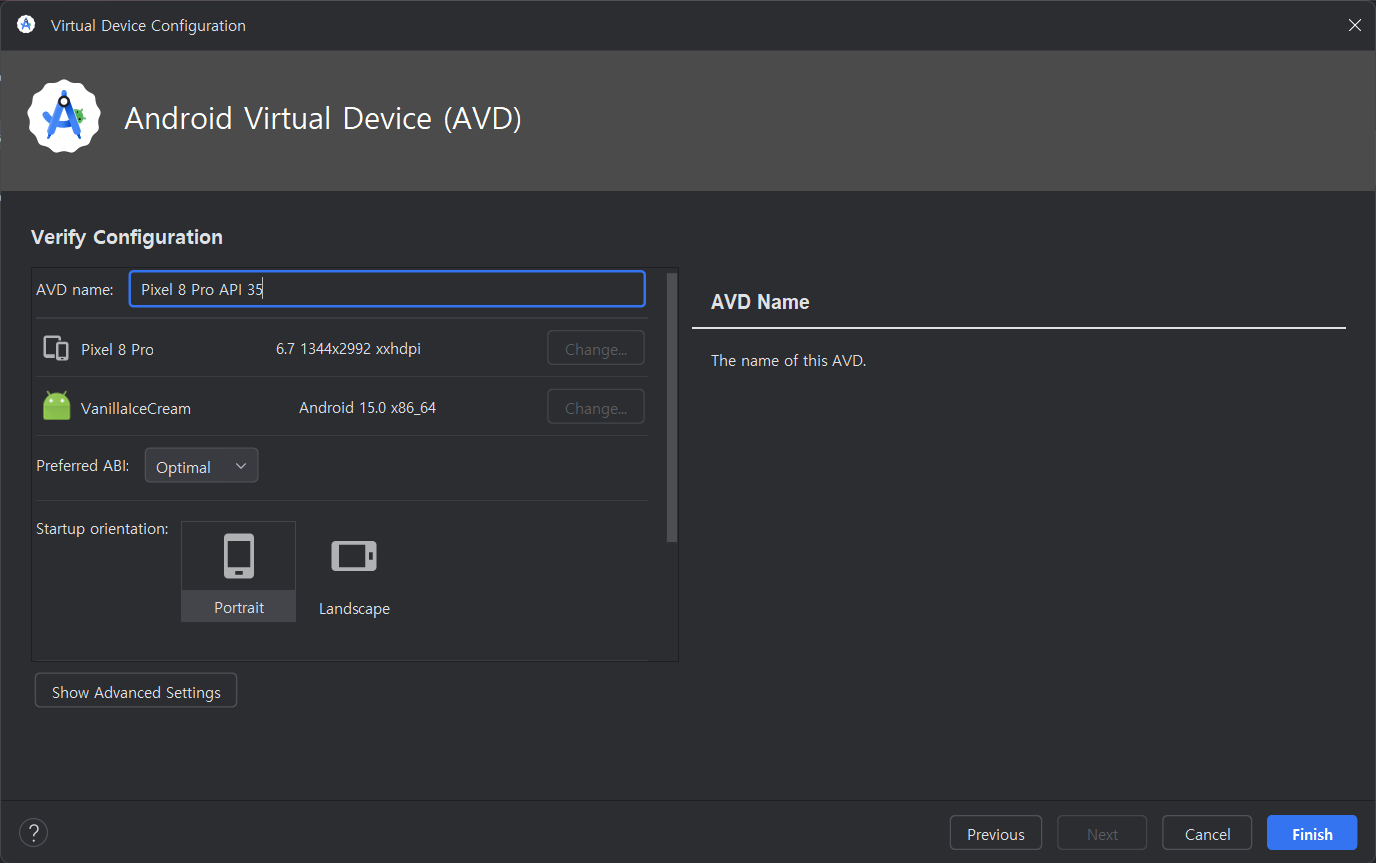This screenshot has height=863, width=1376.
Task: Click the Android Studio logo in header
Action: point(64,116)
